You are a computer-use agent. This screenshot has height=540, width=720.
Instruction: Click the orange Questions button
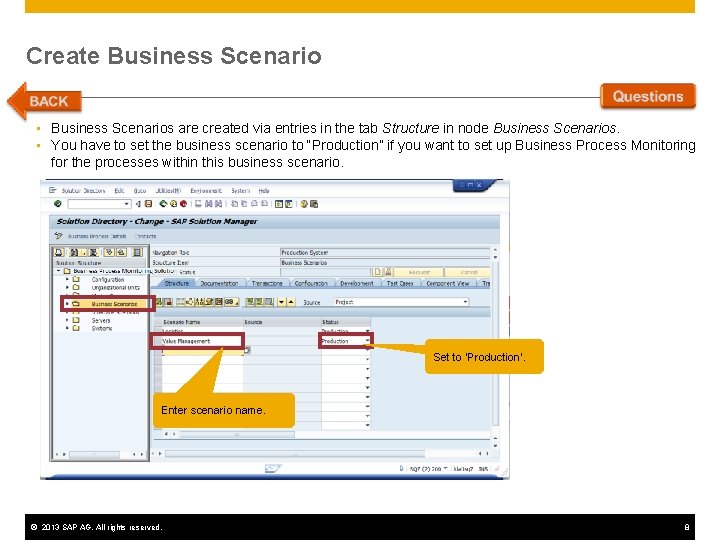648,96
